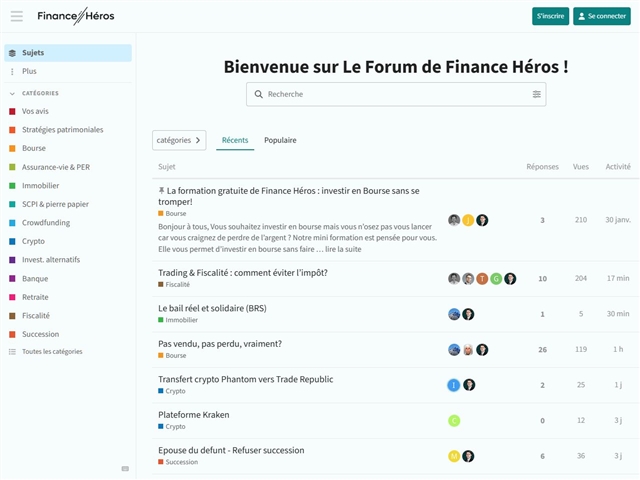The width and height of the screenshot is (640, 480).
Task: Select Sujets in the sidebar
Action: [68, 53]
